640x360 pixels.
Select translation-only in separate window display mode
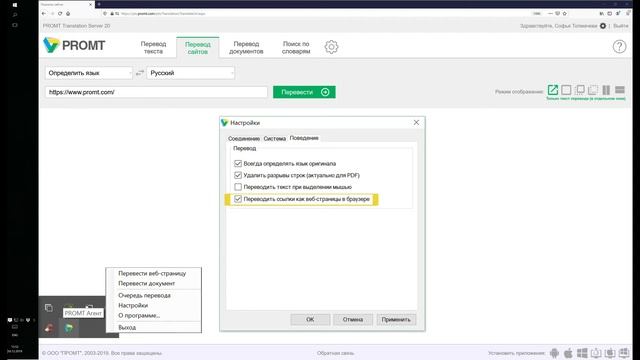[x=553, y=90]
